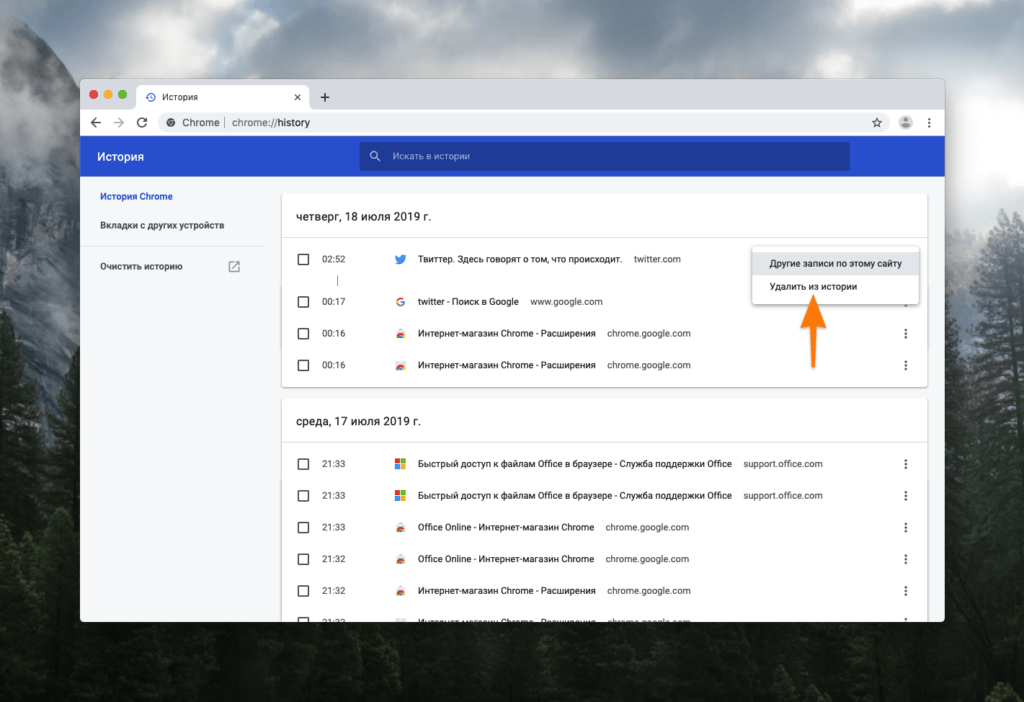
Task: Open Вкладки с других устройств
Action: coord(162,225)
